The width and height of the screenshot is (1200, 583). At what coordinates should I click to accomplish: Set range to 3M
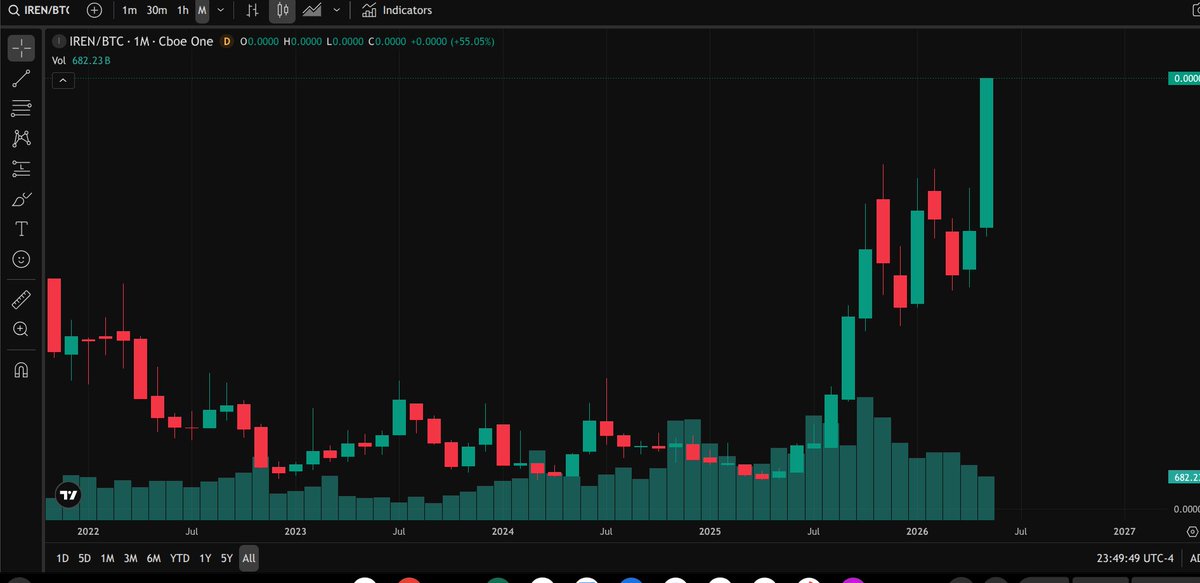pyautogui.click(x=130, y=558)
